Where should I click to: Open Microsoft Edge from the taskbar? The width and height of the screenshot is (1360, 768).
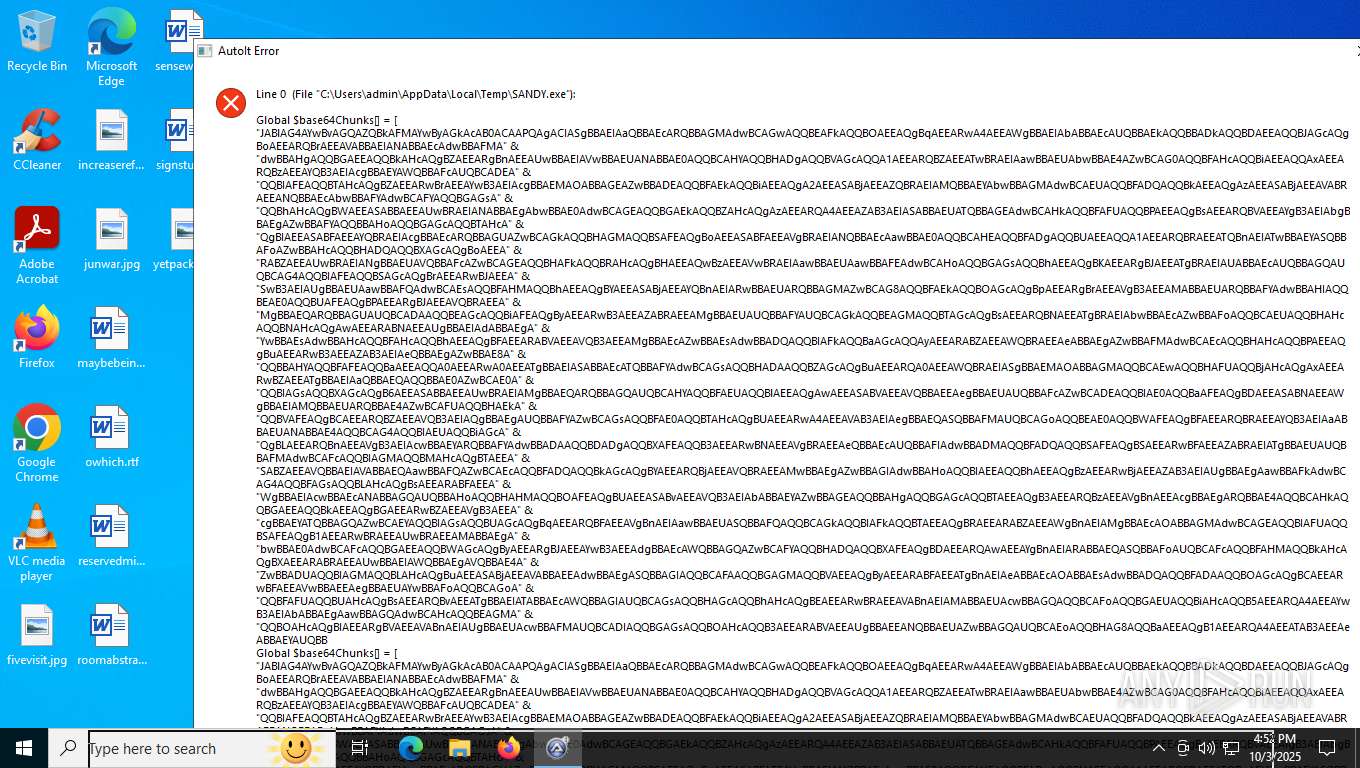[x=410, y=748]
